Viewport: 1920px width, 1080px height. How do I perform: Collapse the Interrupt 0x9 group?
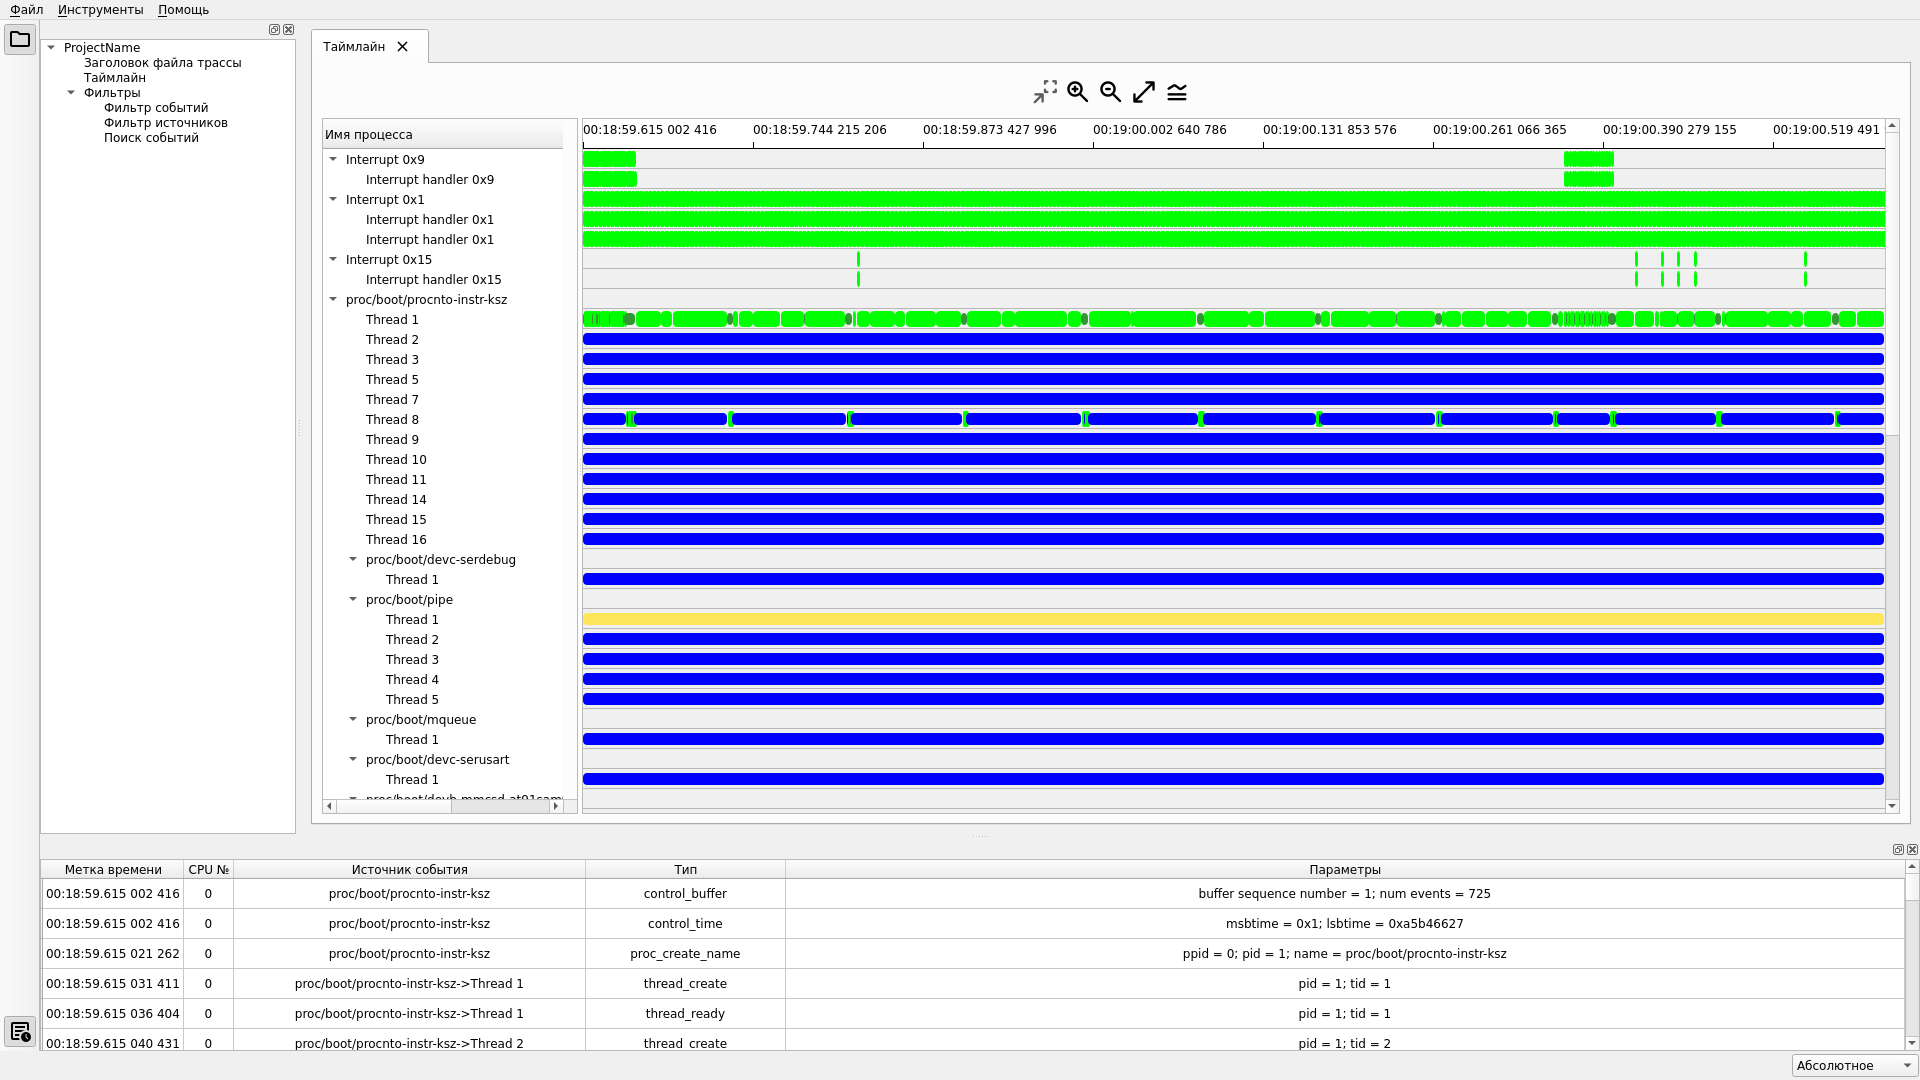click(333, 159)
